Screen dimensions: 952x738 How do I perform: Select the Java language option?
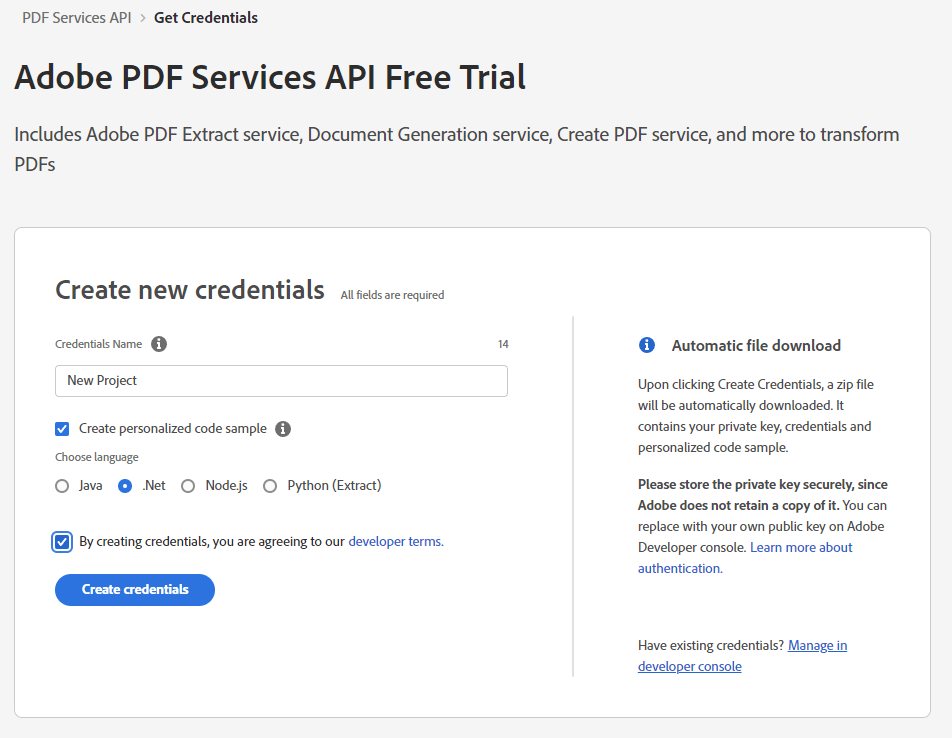[x=62, y=486]
